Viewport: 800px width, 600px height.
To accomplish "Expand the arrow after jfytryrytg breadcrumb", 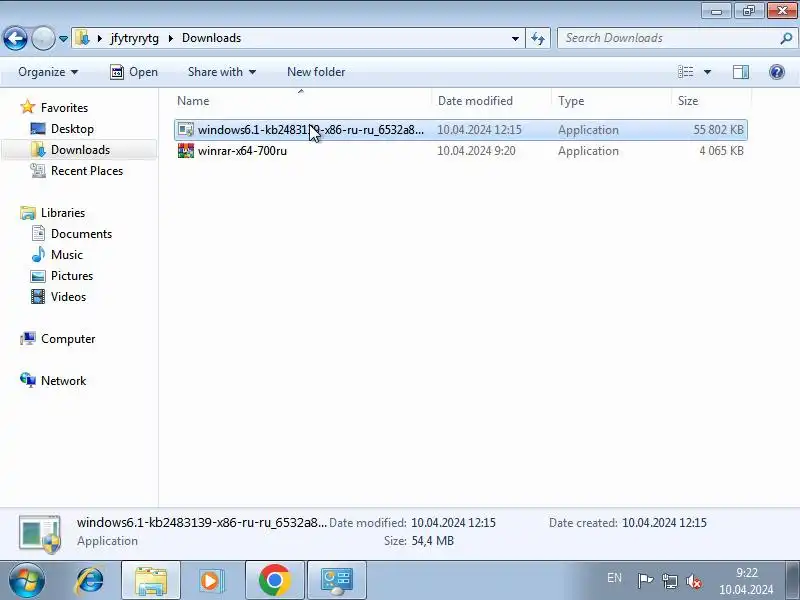I will coord(170,38).
